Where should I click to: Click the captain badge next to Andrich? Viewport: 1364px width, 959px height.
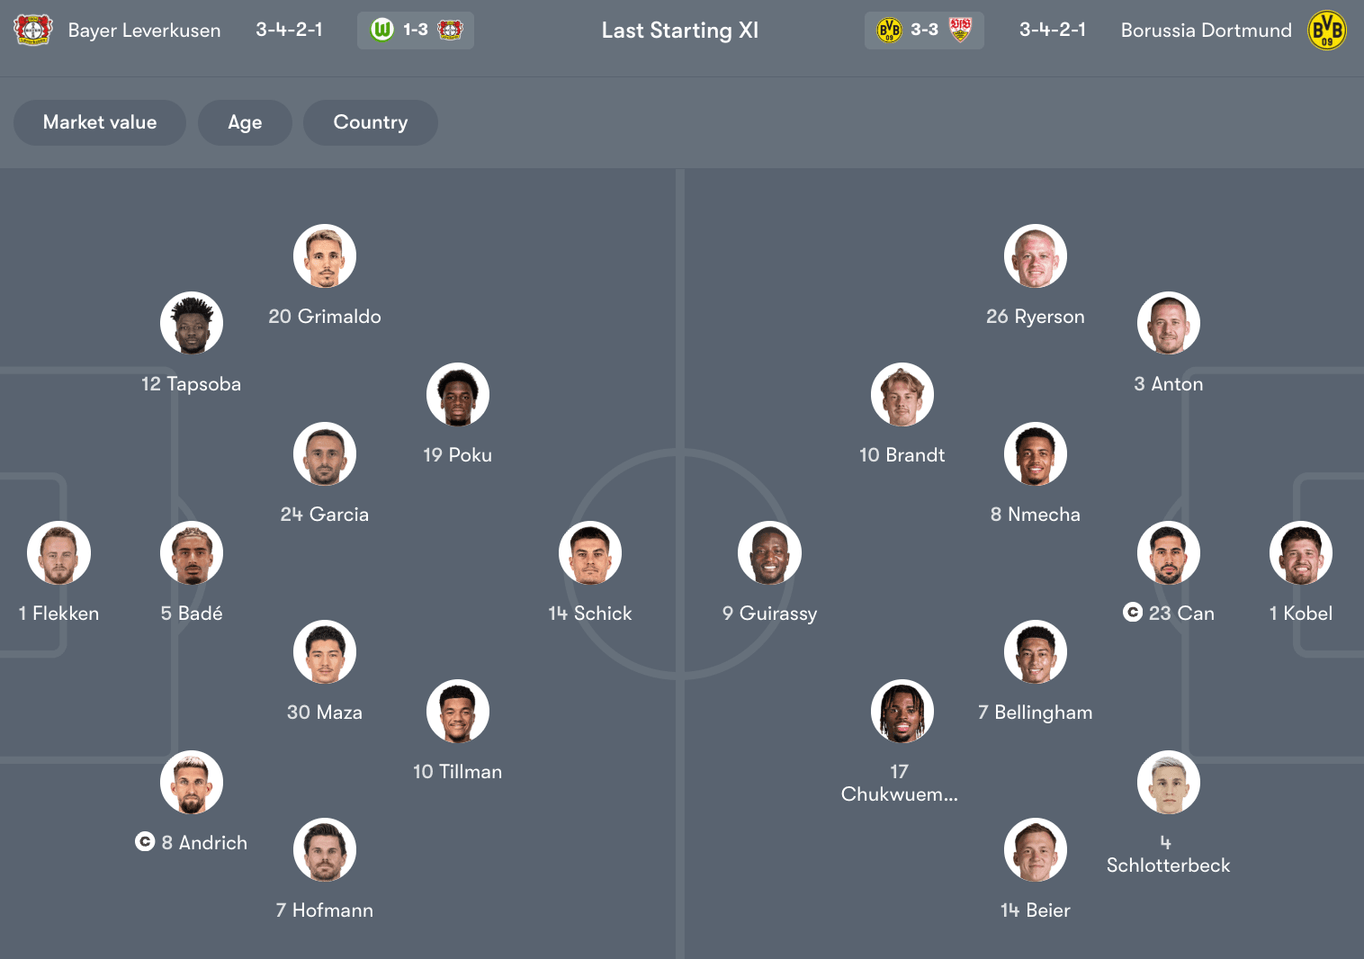pyautogui.click(x=144, y=842)
